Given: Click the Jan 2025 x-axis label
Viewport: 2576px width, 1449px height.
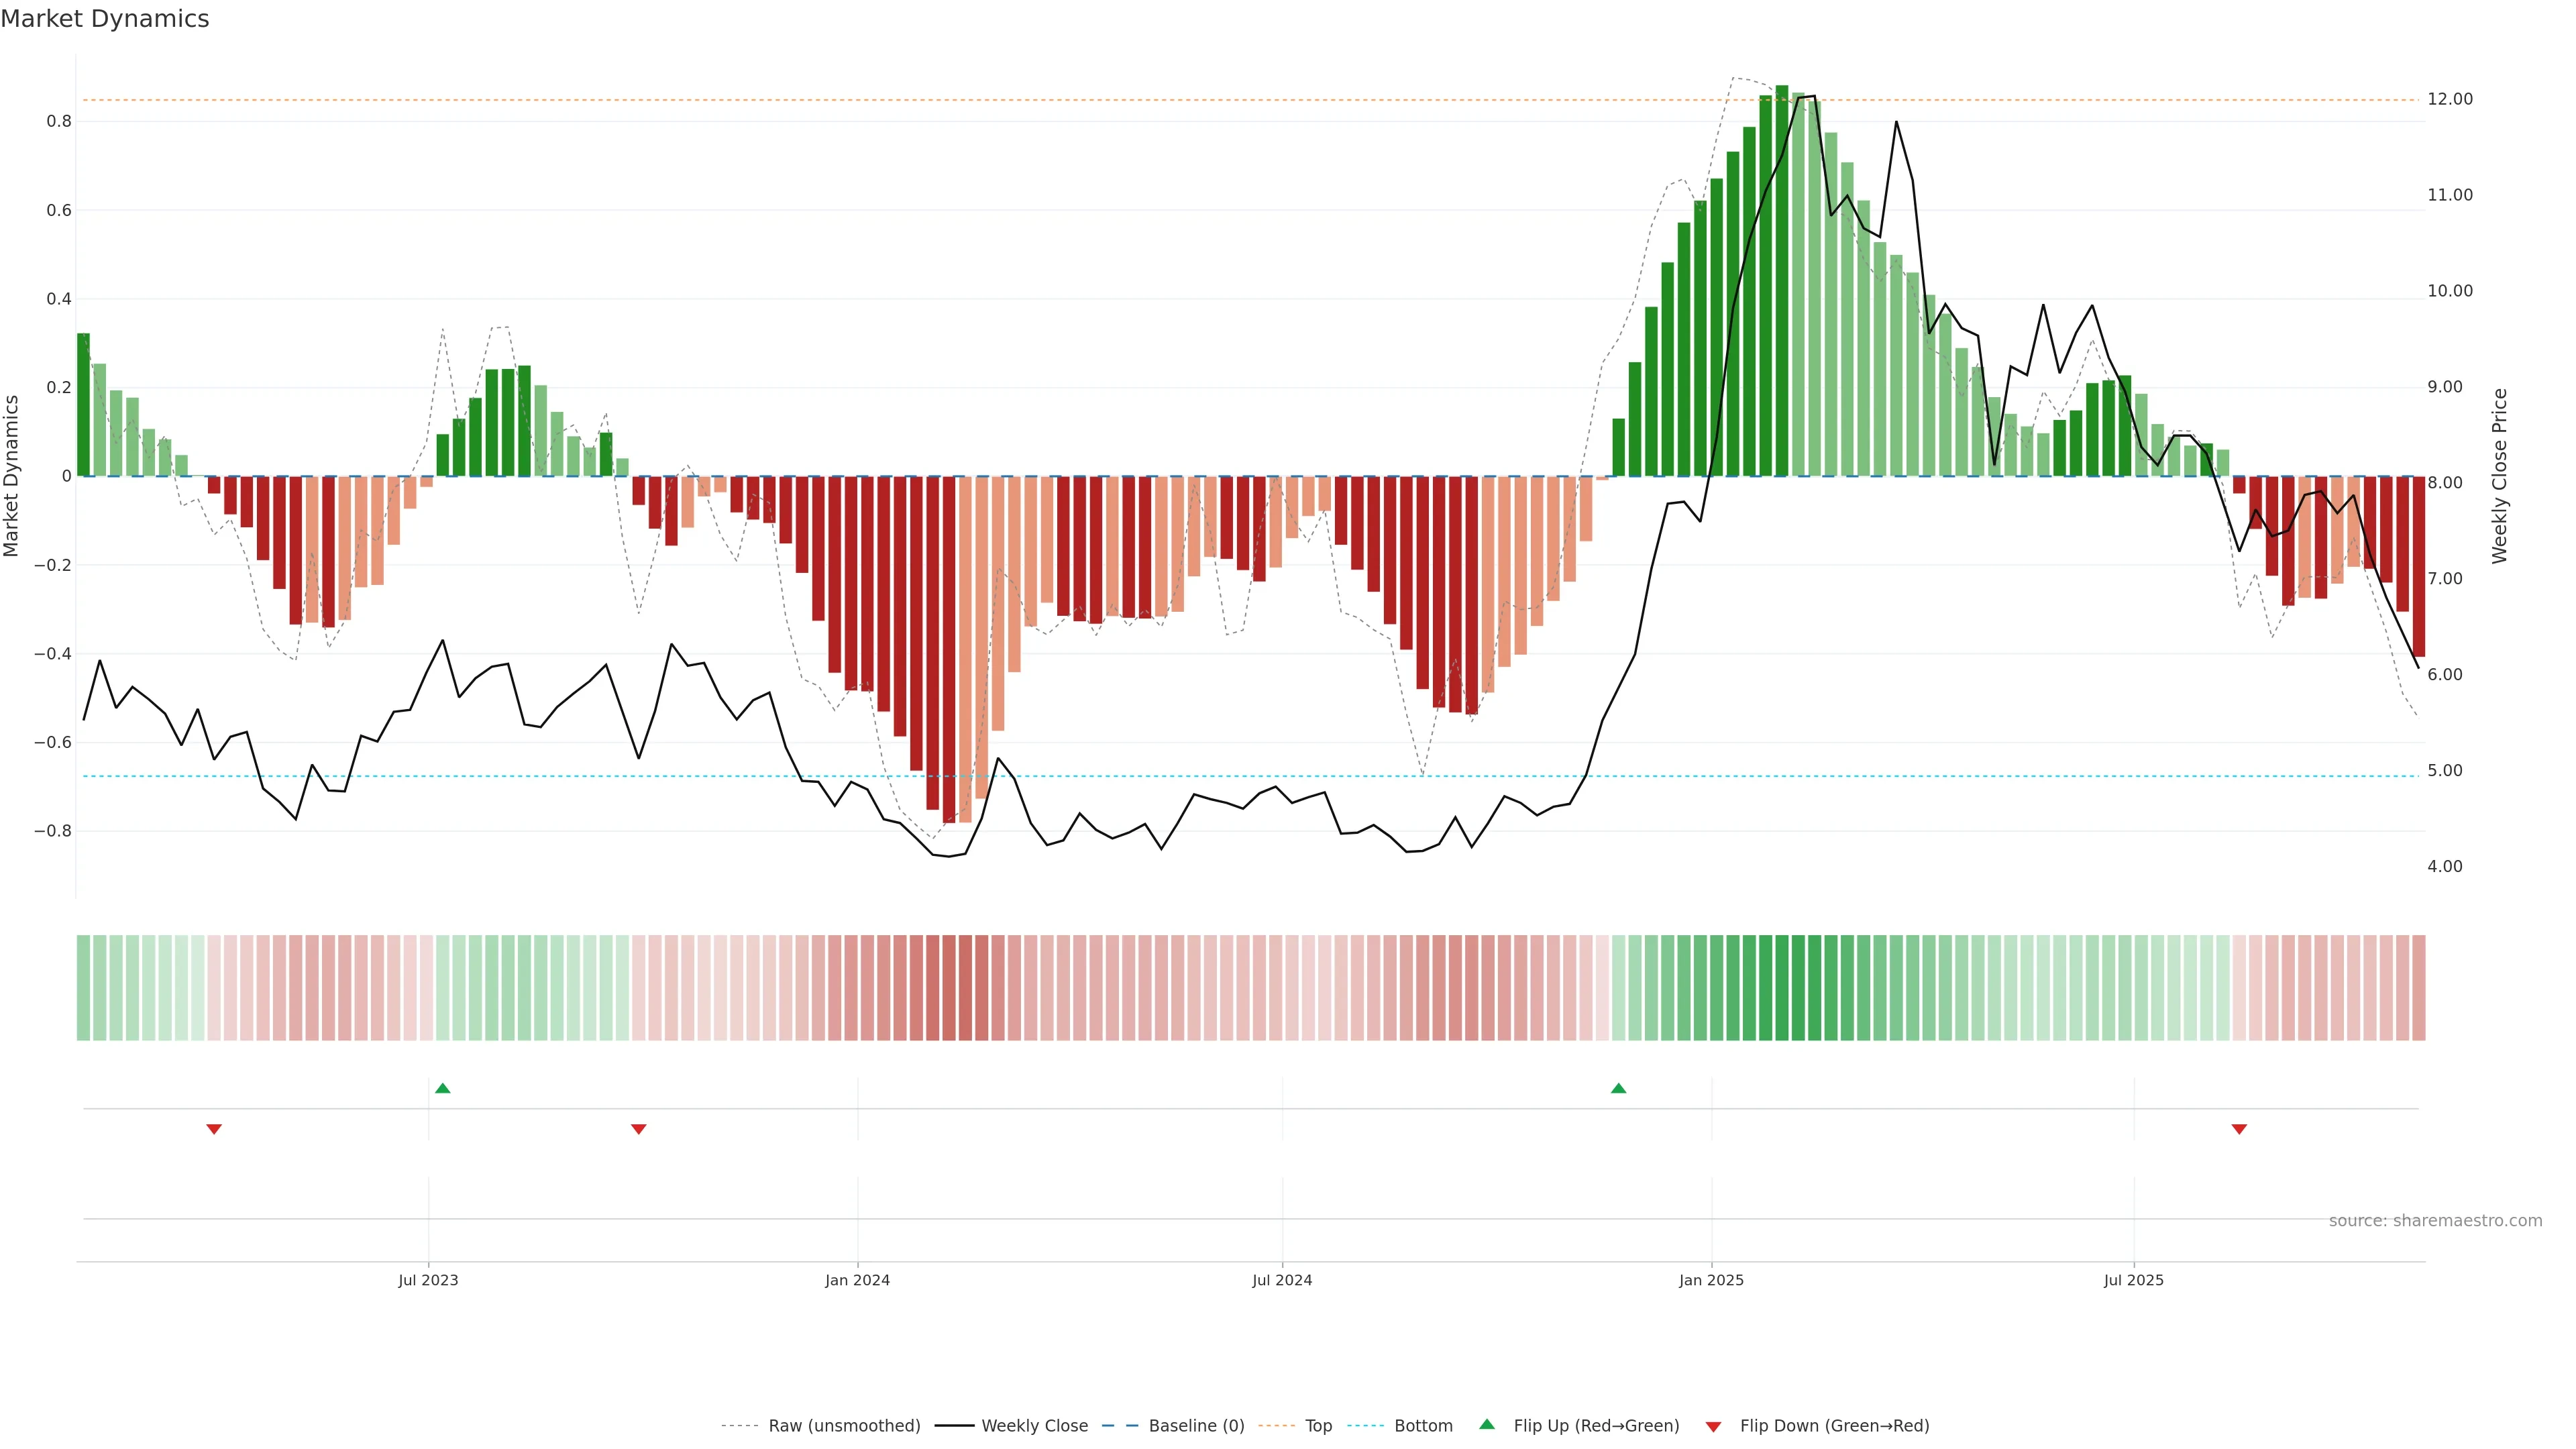Looking at the screenshot, I should (x=1711, y=1280).
